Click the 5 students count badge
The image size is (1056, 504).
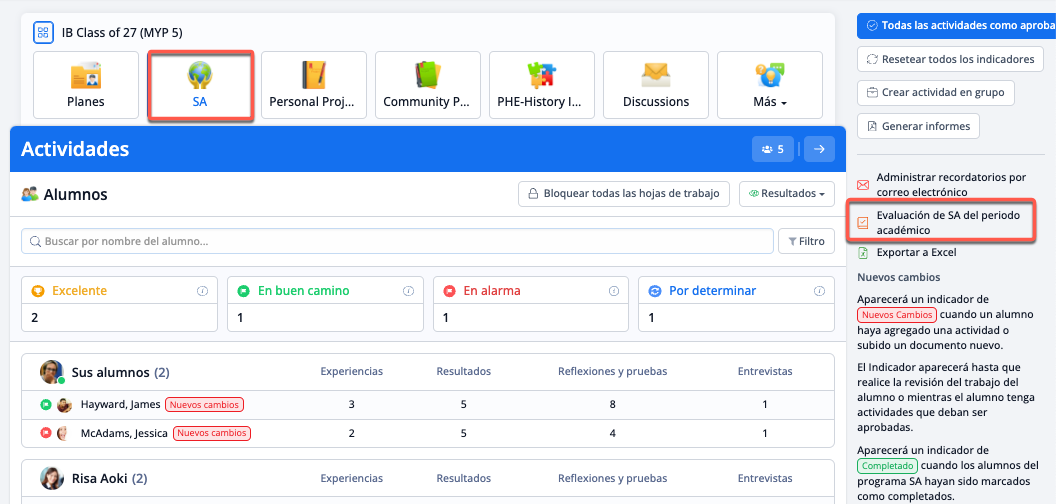pyautogui.click(x=772, y=149)
